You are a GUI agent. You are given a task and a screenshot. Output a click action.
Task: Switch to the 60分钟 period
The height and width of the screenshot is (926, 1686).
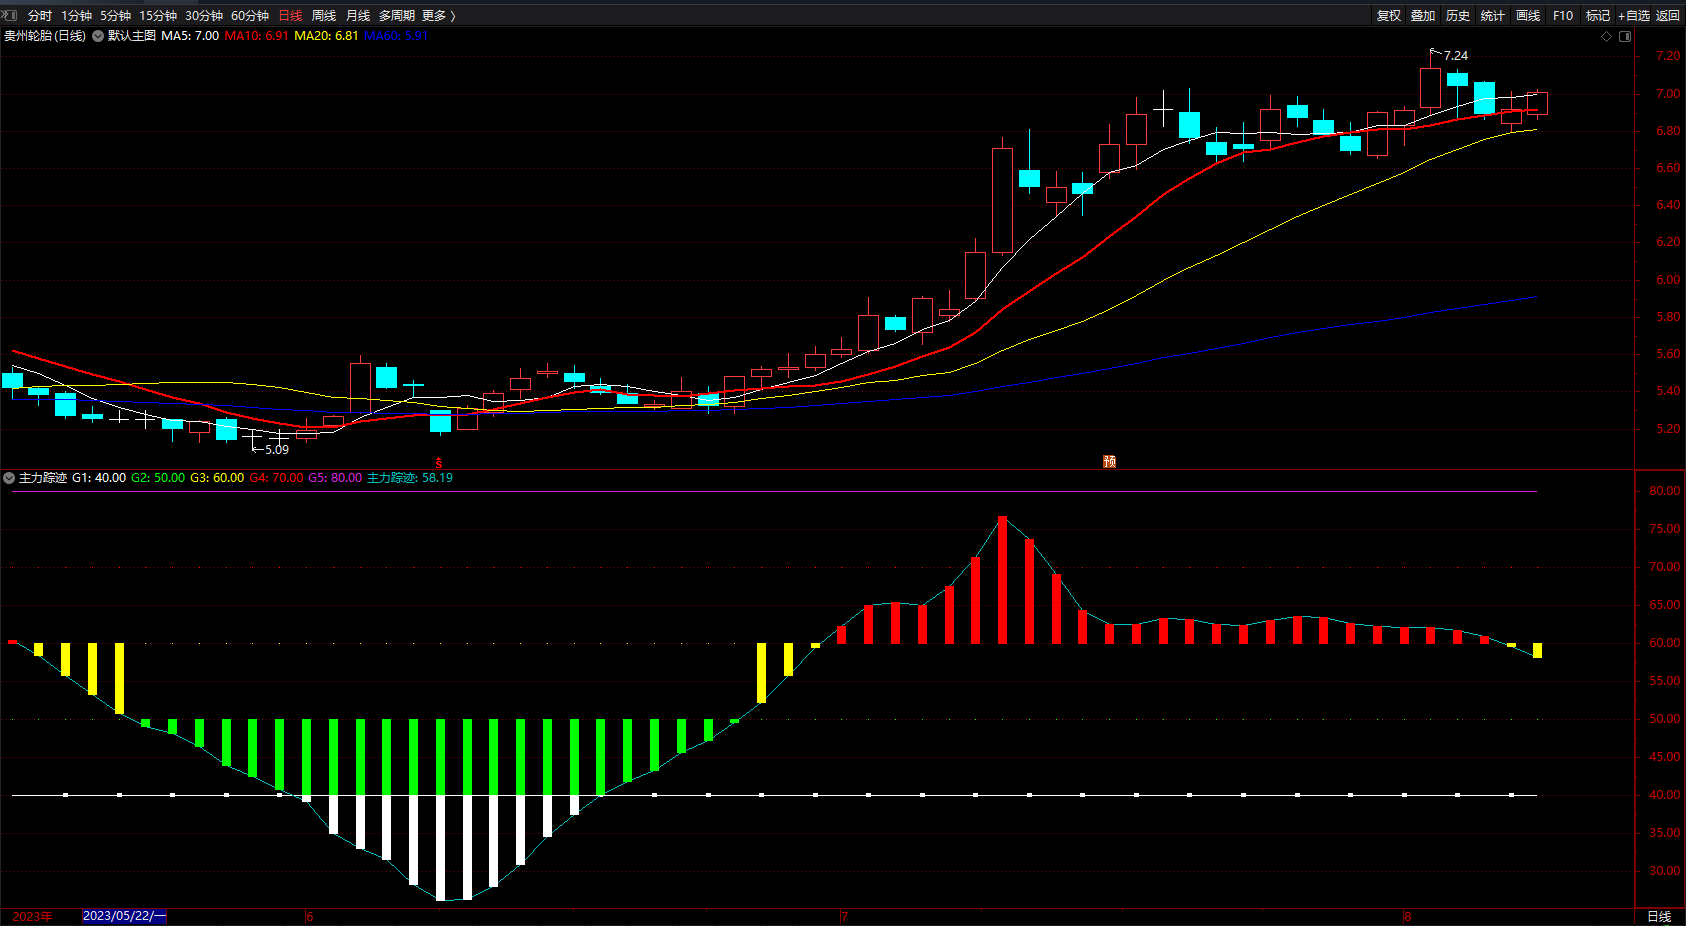pyautogui.click(x=250, y=16)
